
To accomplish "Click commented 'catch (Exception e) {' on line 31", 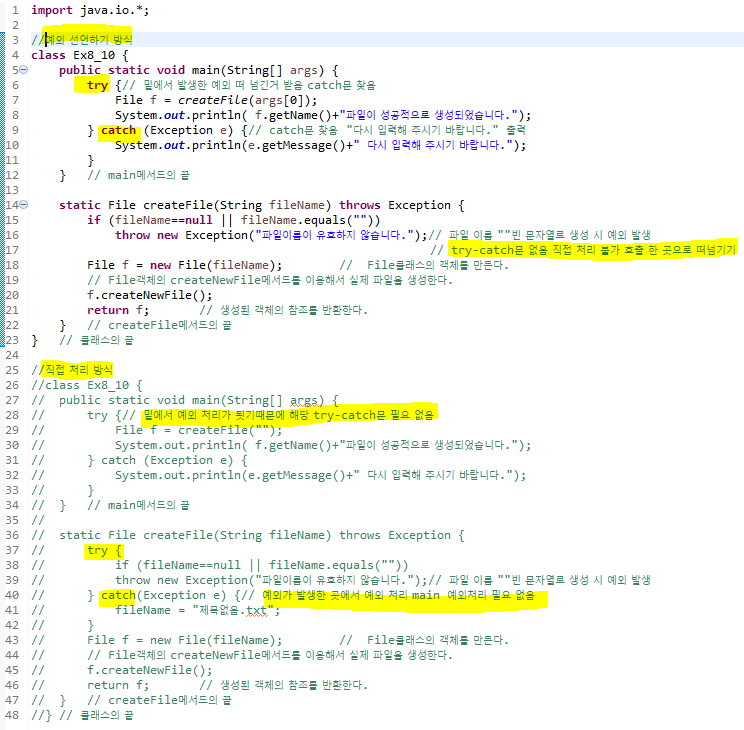I will pos(175,460).
